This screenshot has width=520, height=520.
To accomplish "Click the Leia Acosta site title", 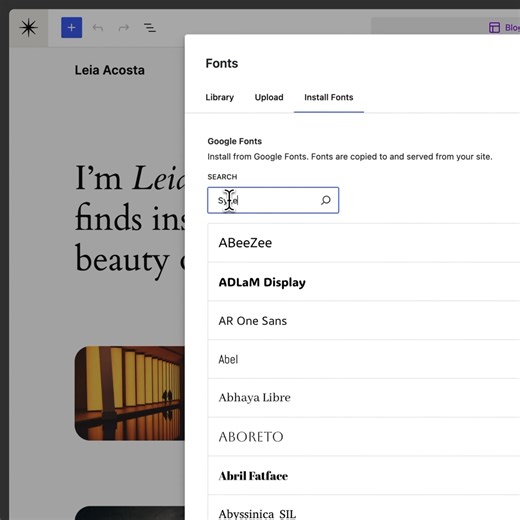I will 109,70.
